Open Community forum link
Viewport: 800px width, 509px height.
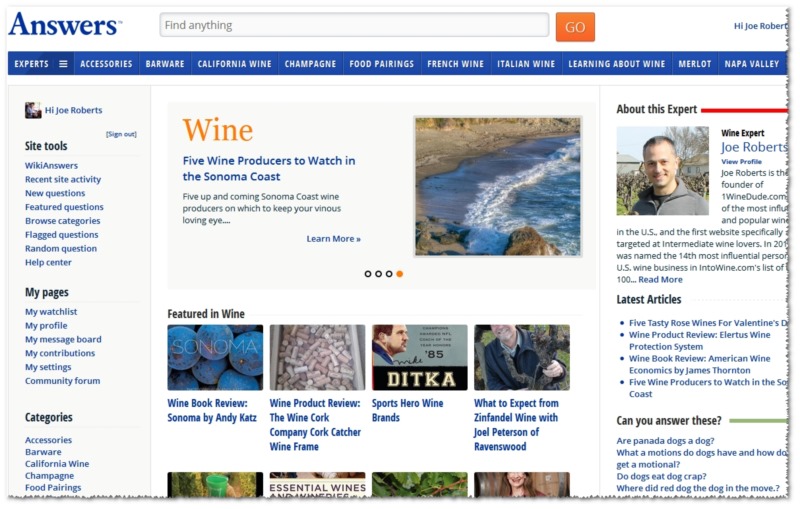coord(63,380)
